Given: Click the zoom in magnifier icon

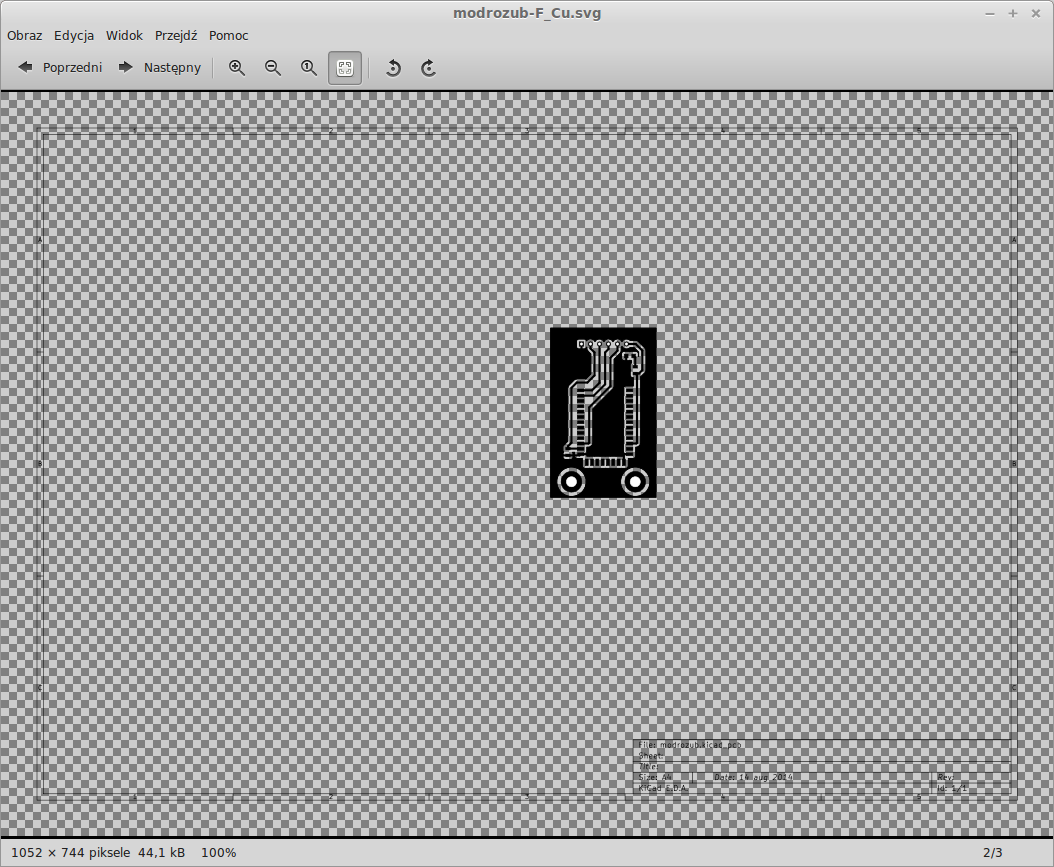Looking at the screenshot, I should point(237,67).
